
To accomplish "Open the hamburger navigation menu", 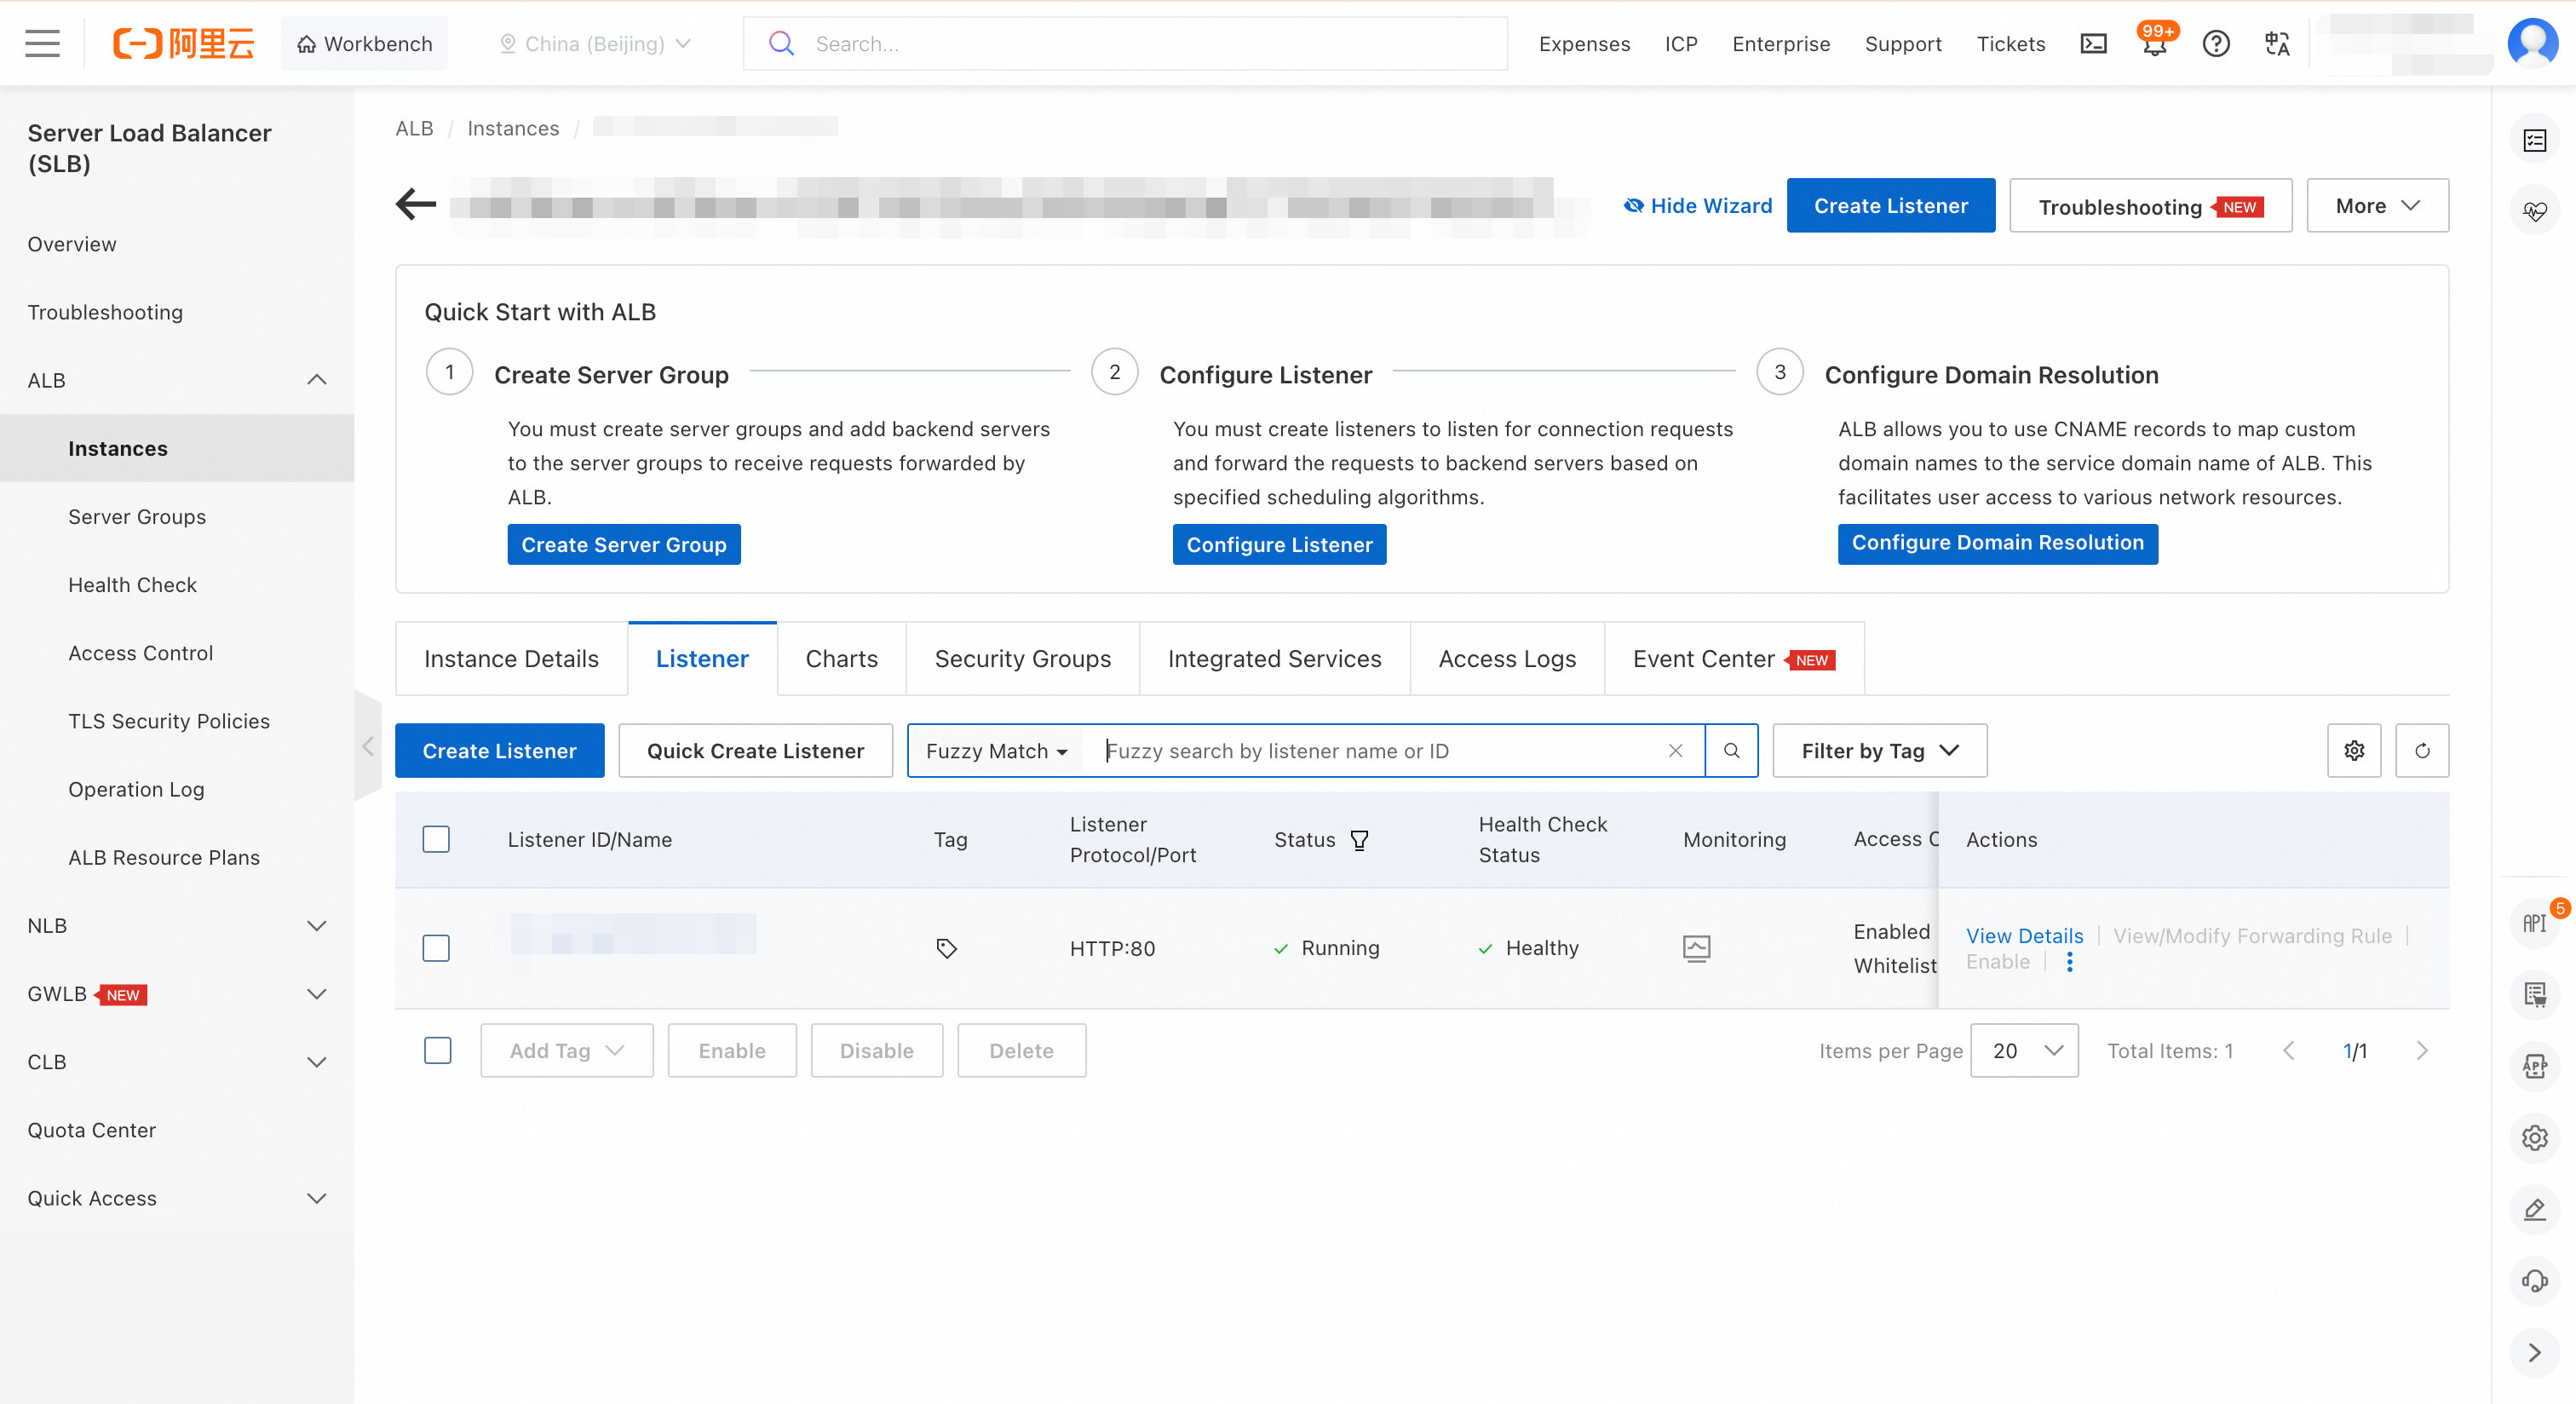I will [x=42, y=43].
